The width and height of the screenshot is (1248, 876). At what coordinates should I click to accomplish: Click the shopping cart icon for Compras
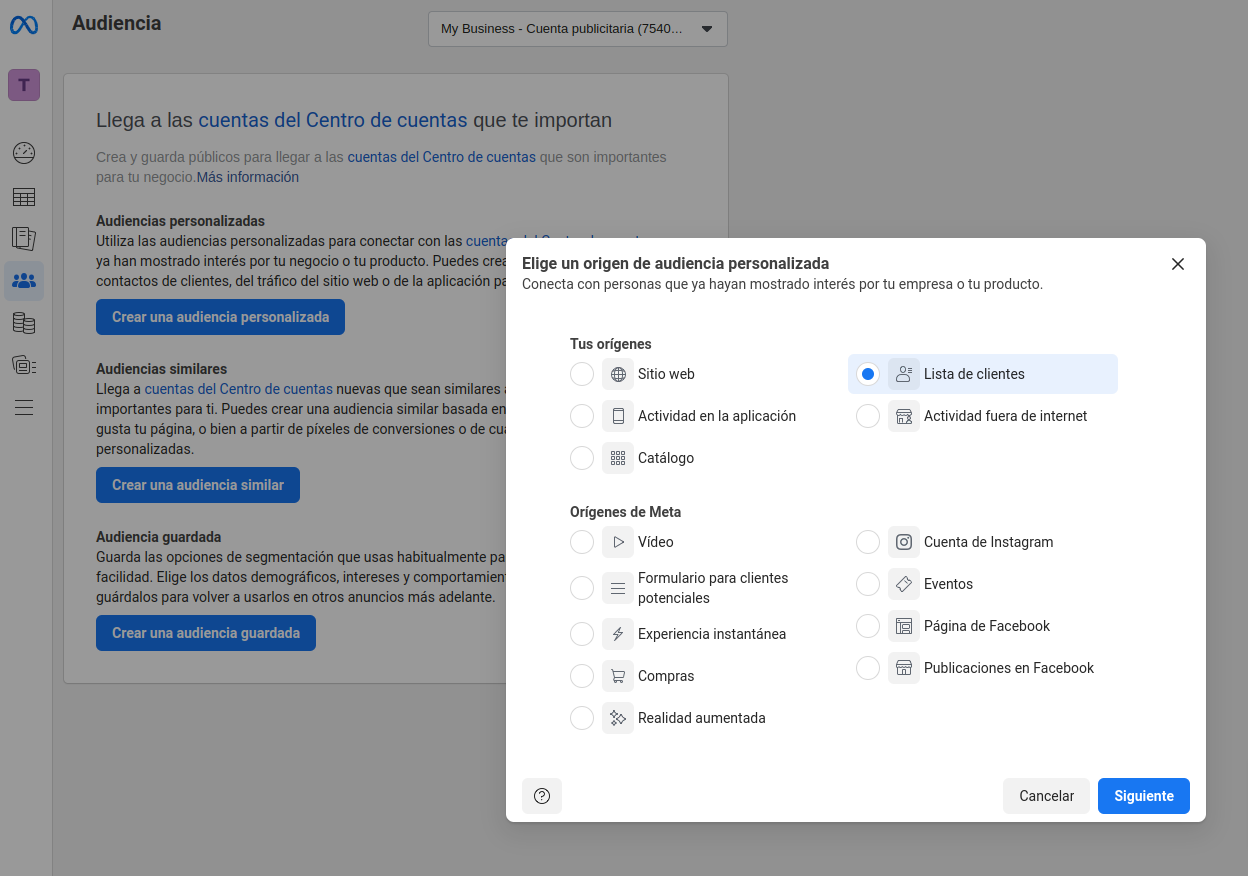coord(618,676)
